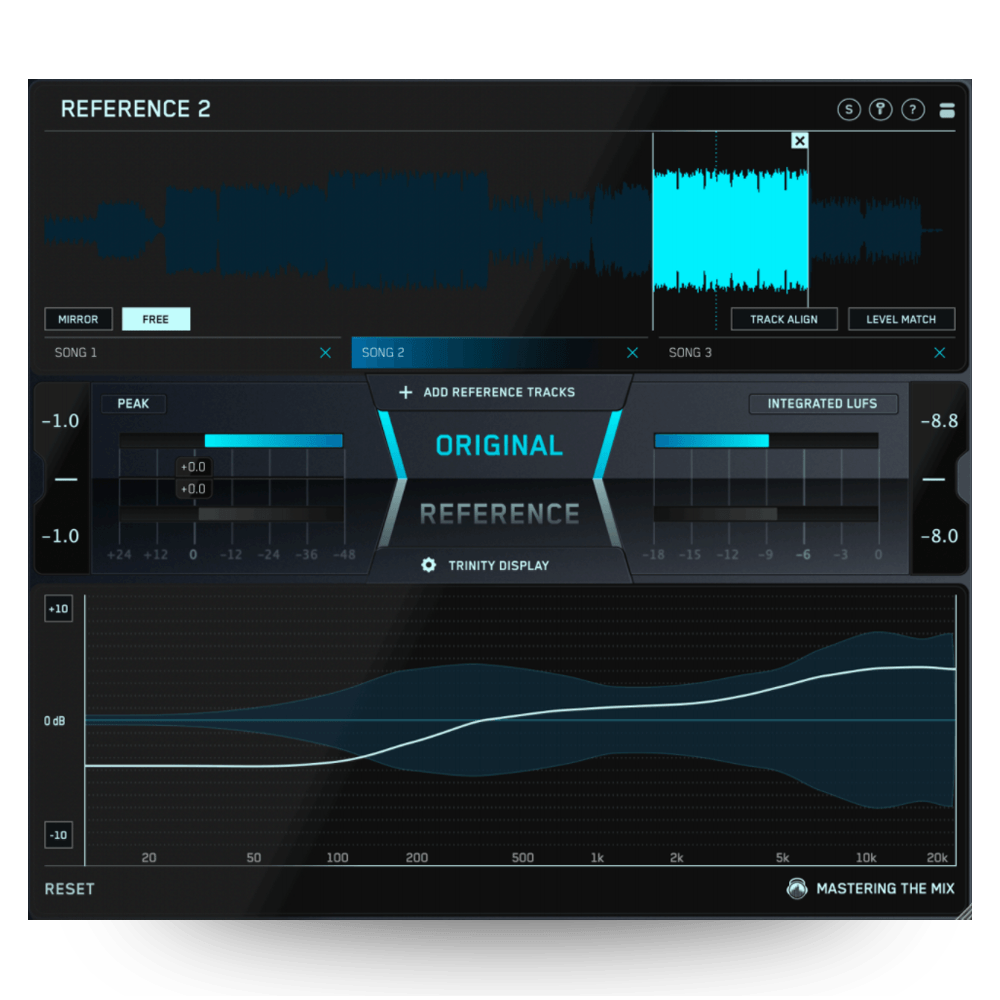Select the Song 1 reference tab
This screenshot has width=1000, height=1000.
tap(194, 353)
